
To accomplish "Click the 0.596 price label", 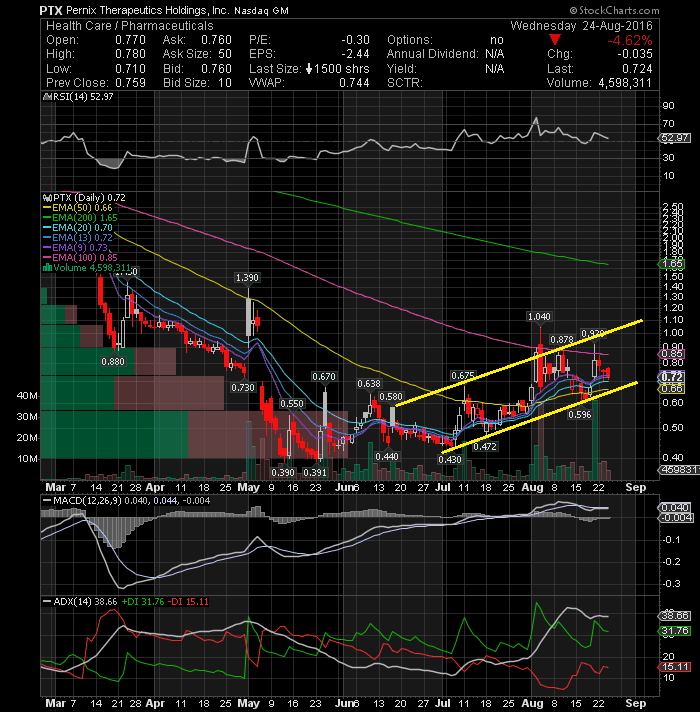I will [580, 415].
